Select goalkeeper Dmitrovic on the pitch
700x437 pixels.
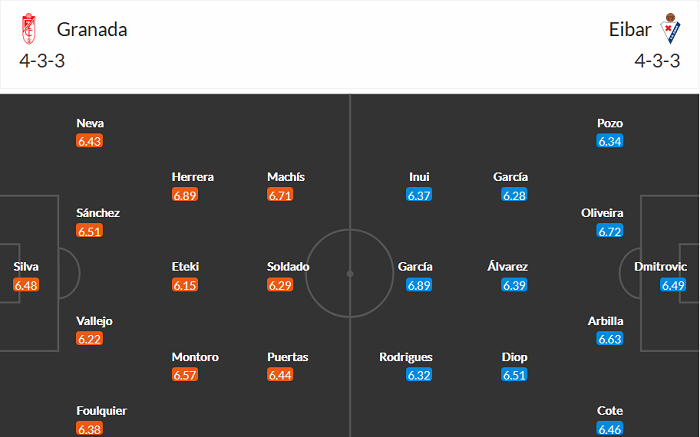(661, 267)
